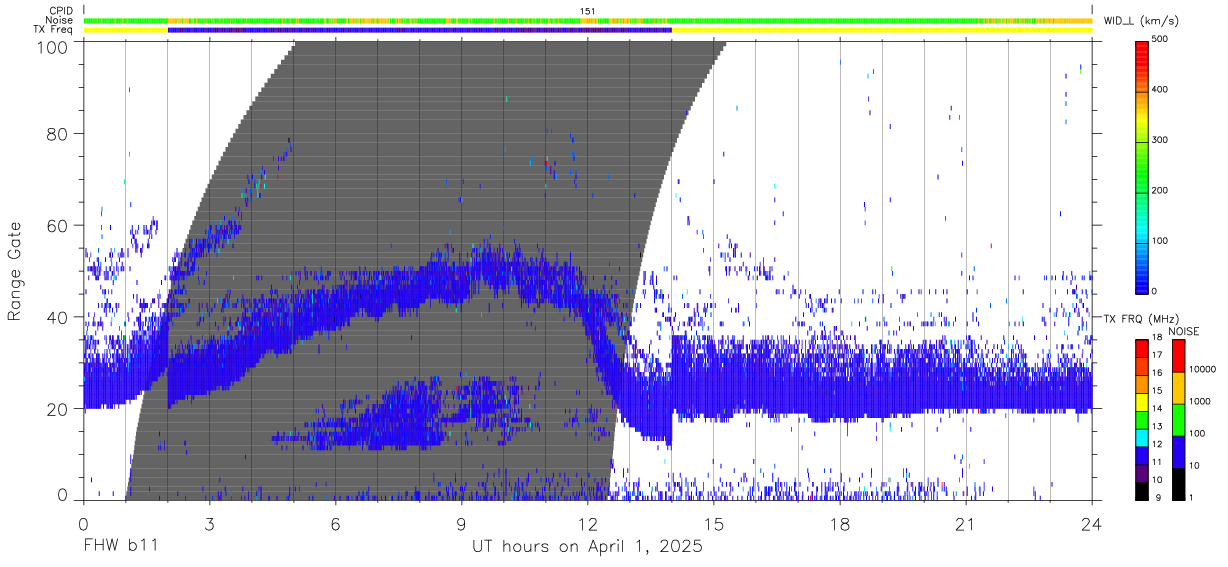Click the noise color legend bar
This screenshot has height=567, width=1228.
[1178, 418]
